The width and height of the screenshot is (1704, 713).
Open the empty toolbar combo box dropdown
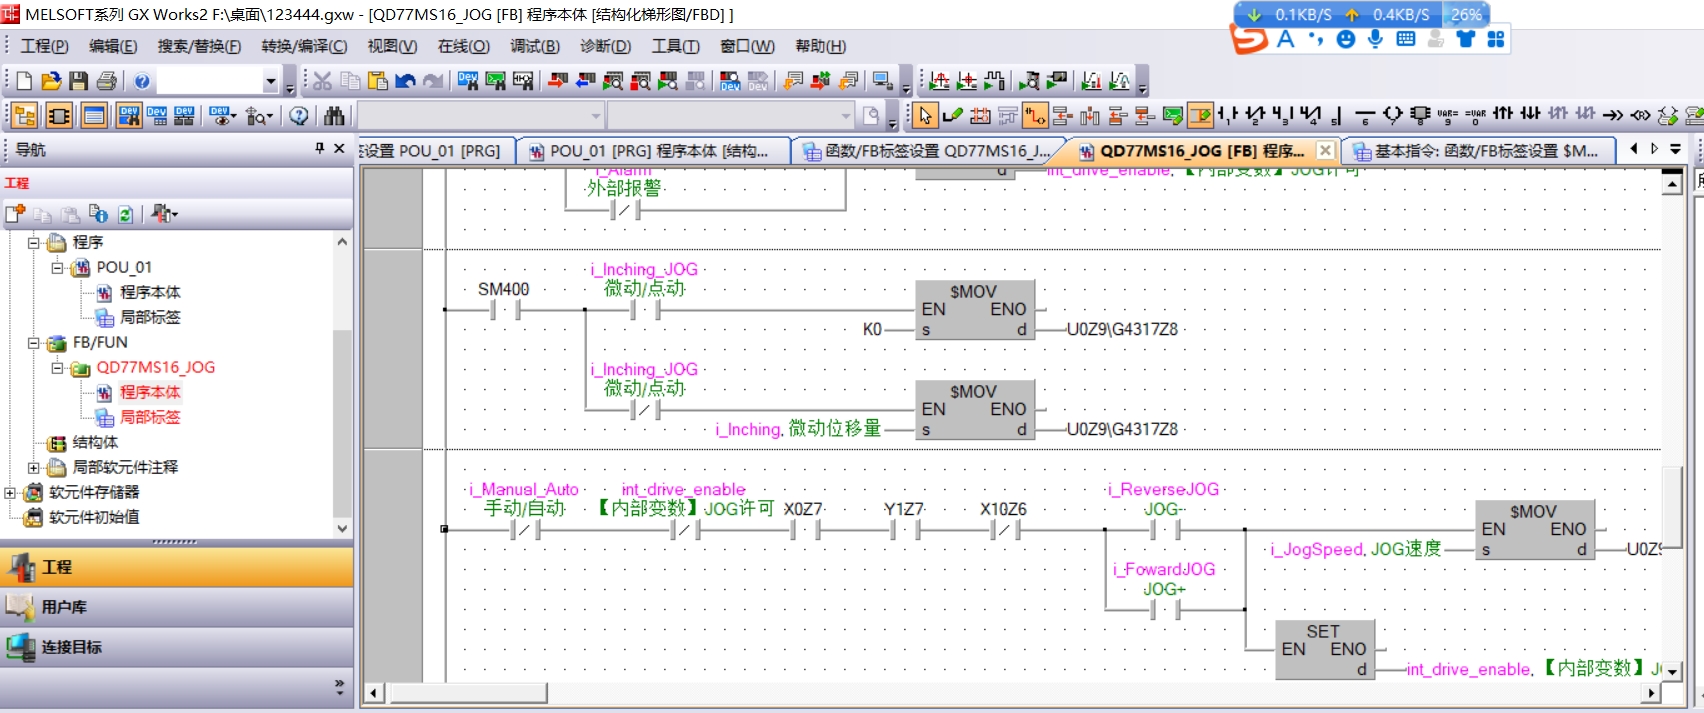pos(271,81)
